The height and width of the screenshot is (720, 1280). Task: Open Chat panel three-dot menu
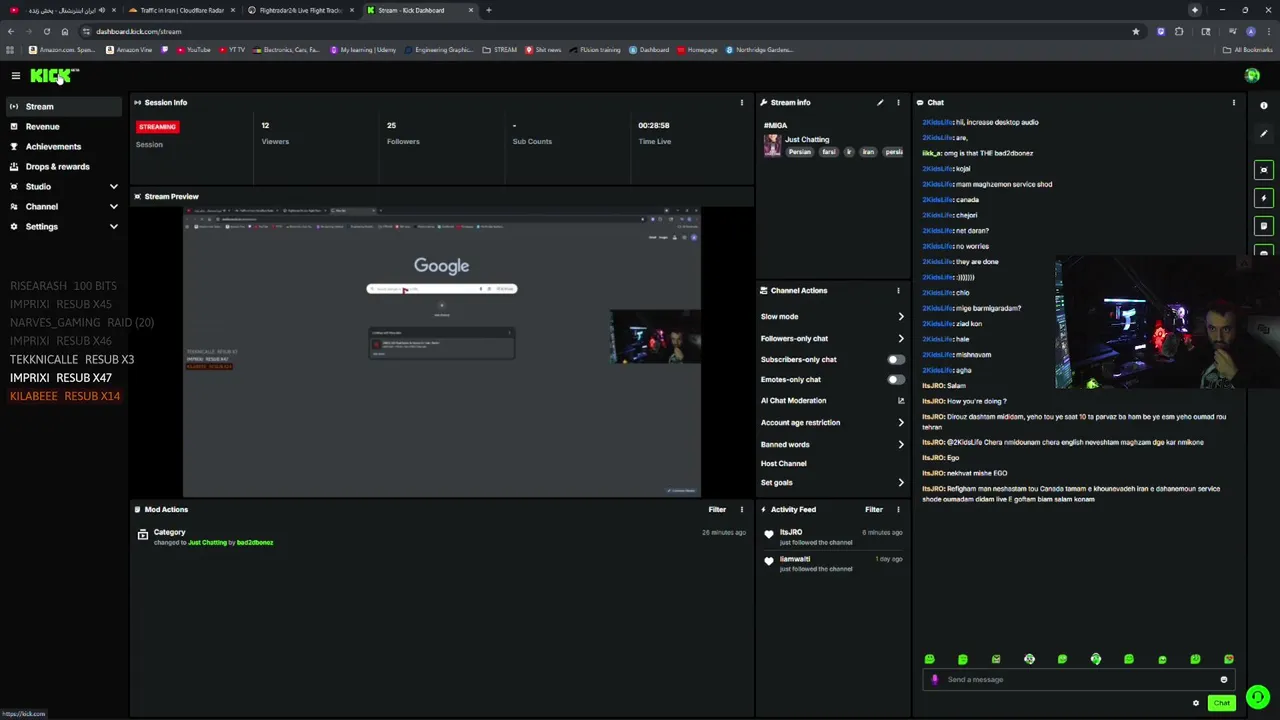[1233, 102]
